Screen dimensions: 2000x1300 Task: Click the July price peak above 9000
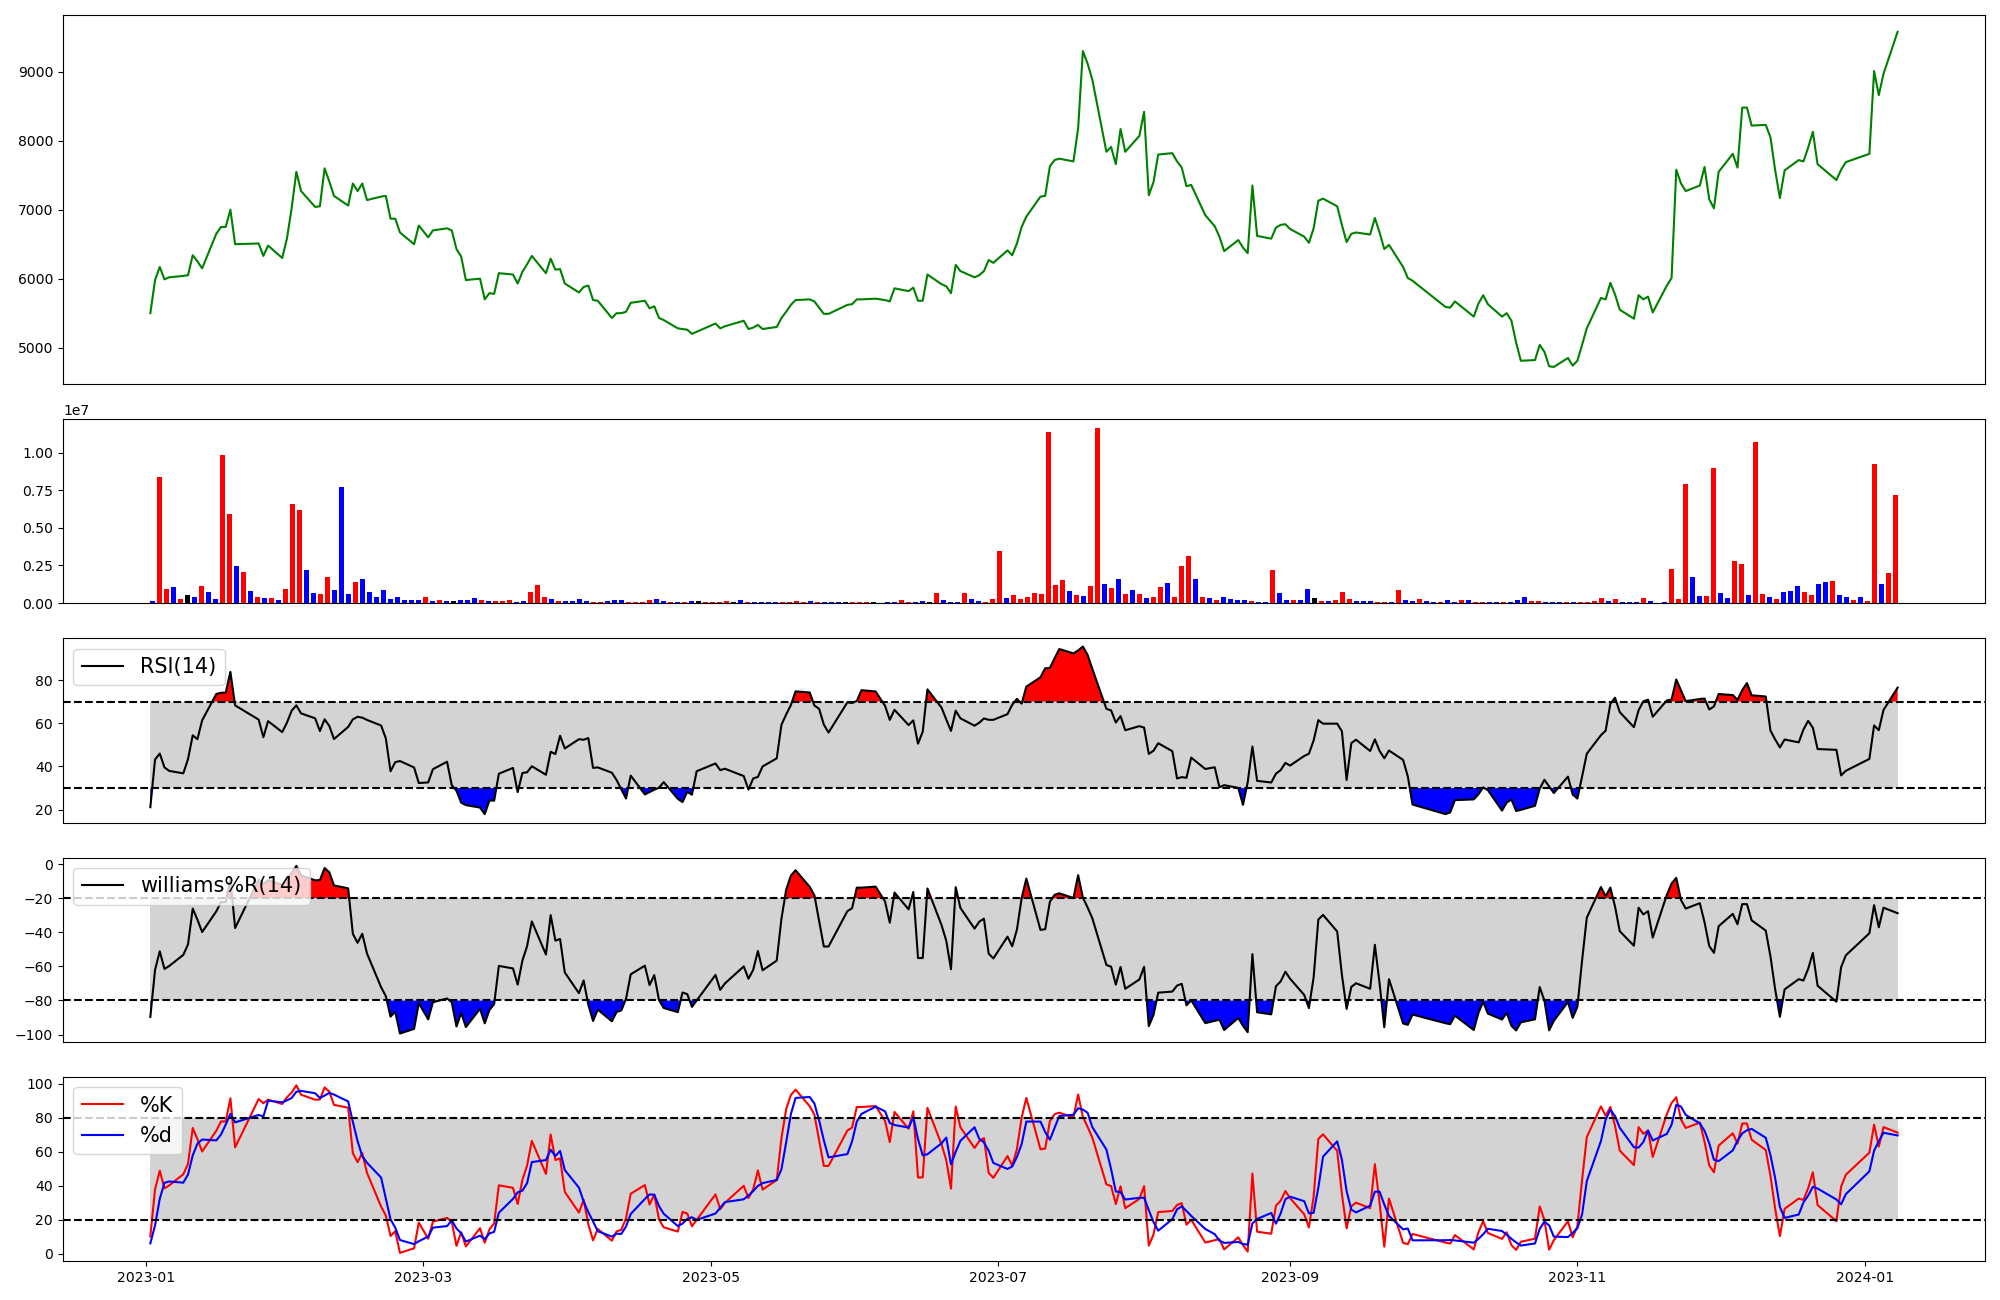pyautogui.click(x=1082, y=52)
